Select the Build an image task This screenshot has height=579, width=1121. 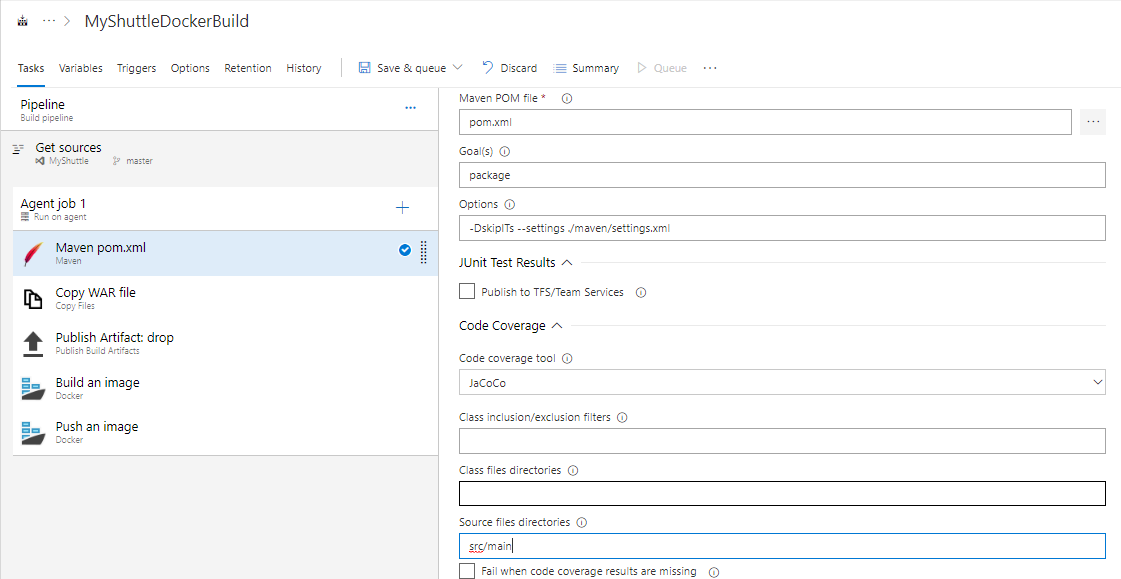[225, 388]
